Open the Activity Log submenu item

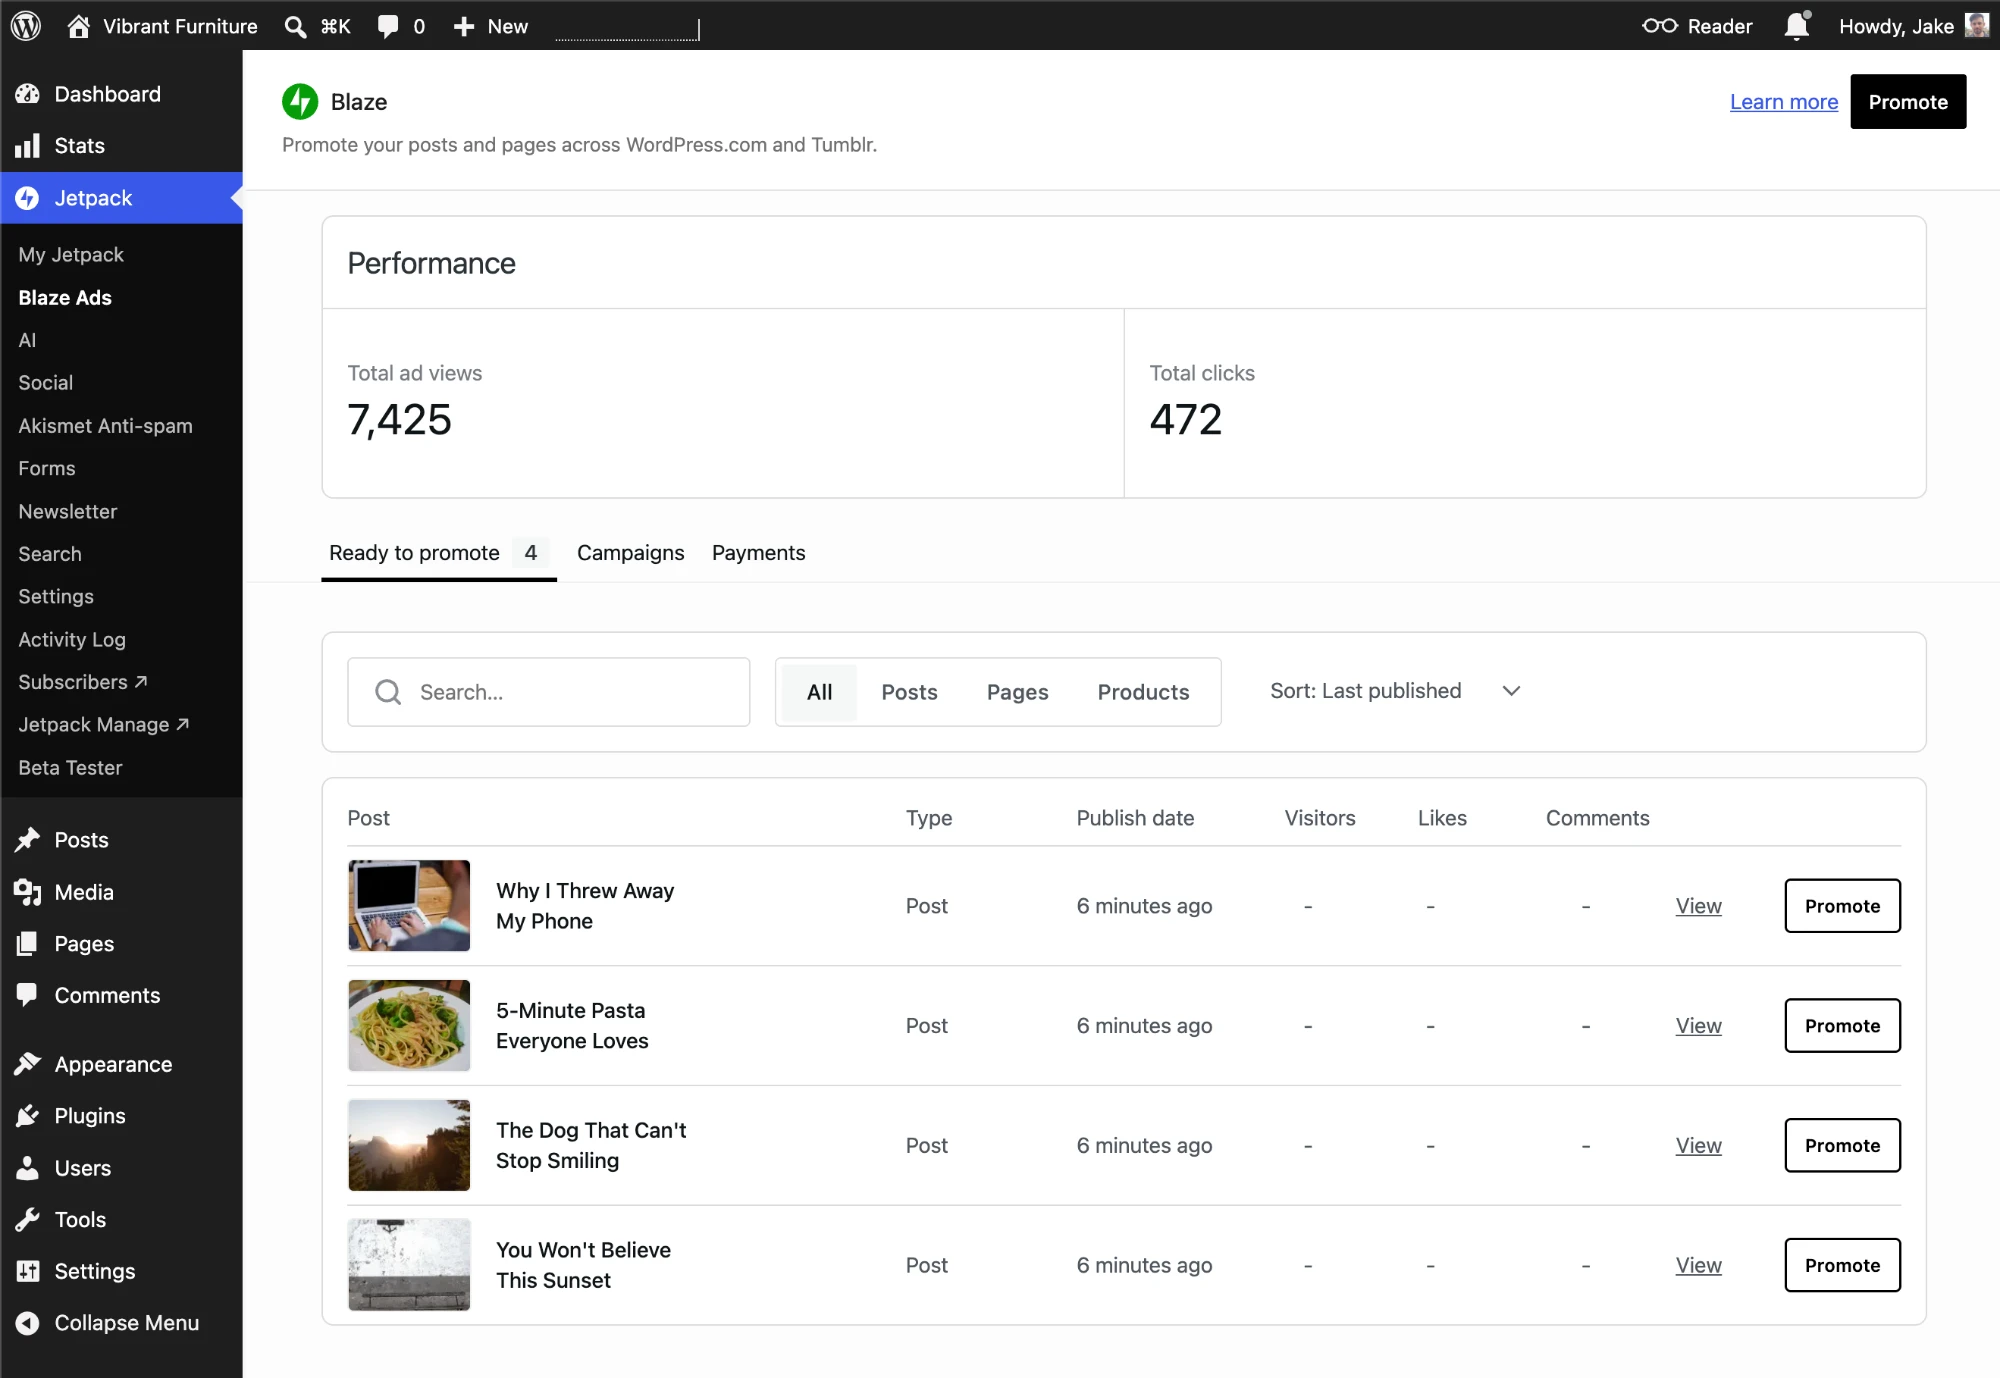pos(72,640)
